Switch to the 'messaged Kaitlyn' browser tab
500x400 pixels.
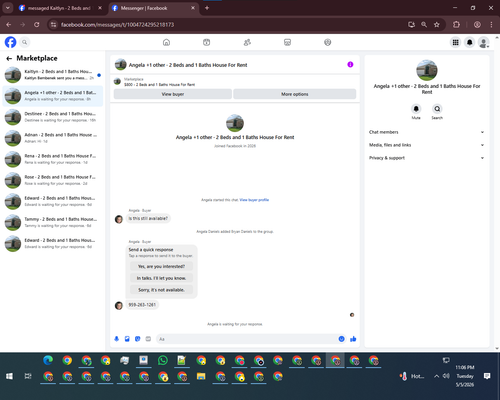(x=60, y=8)
